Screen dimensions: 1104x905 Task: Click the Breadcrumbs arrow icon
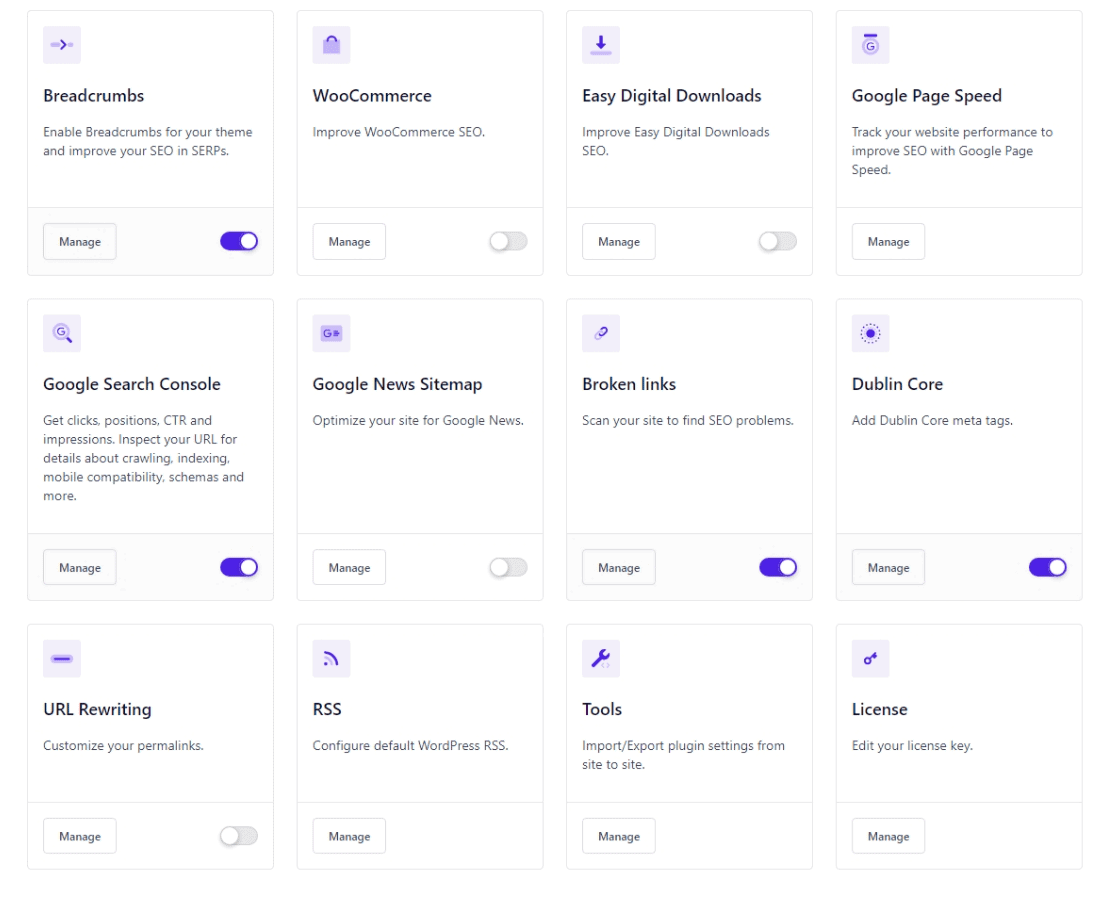(62, 45)
